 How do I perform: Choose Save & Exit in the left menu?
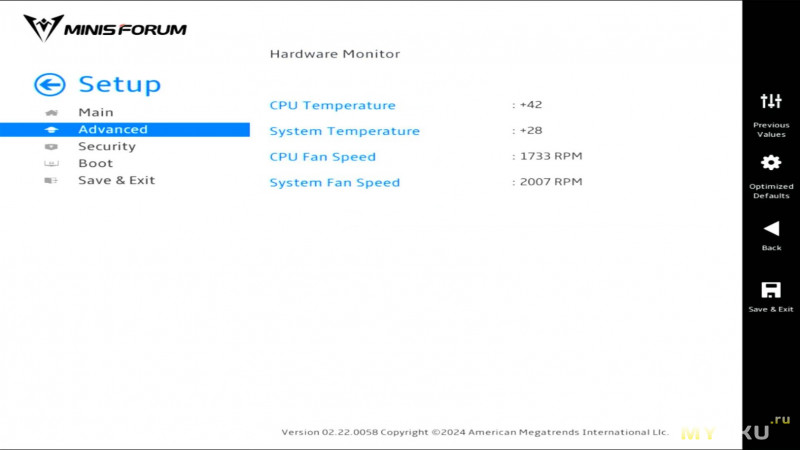click(116, 180)
